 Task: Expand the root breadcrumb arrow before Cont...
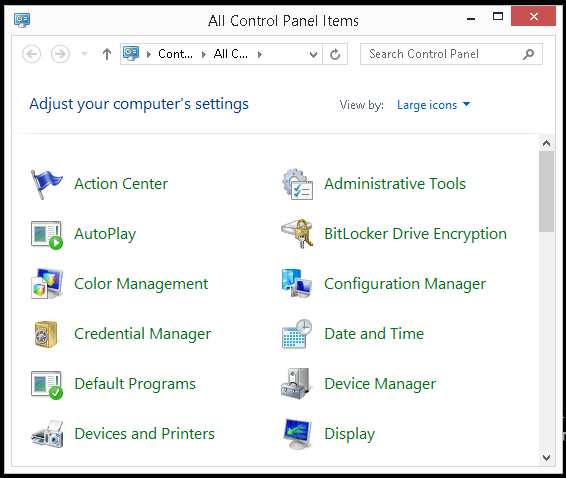(x=149, y=55)
